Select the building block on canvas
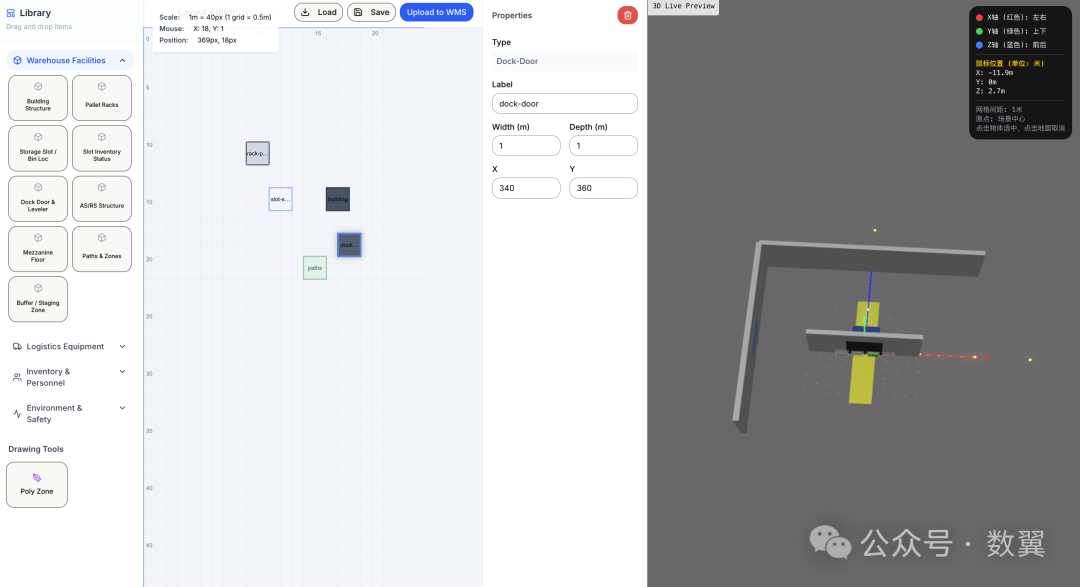The image size is (1080, 587). pyautogui.click(x=338, y=199)
